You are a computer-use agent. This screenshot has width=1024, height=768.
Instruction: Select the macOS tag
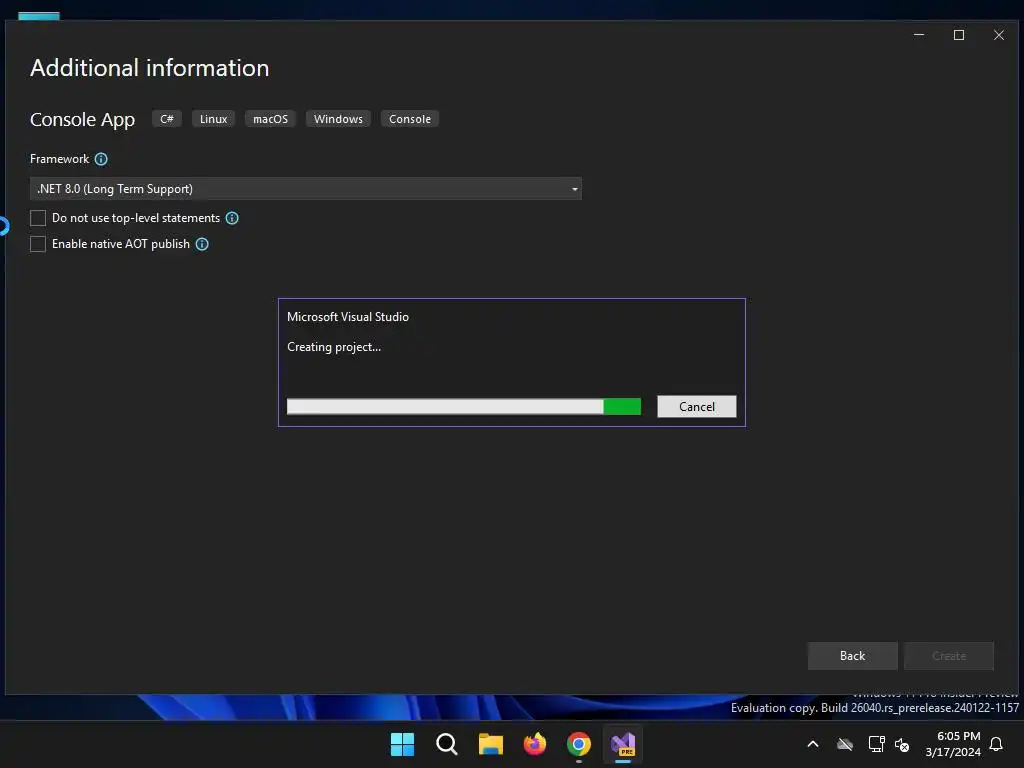point(270,119)
